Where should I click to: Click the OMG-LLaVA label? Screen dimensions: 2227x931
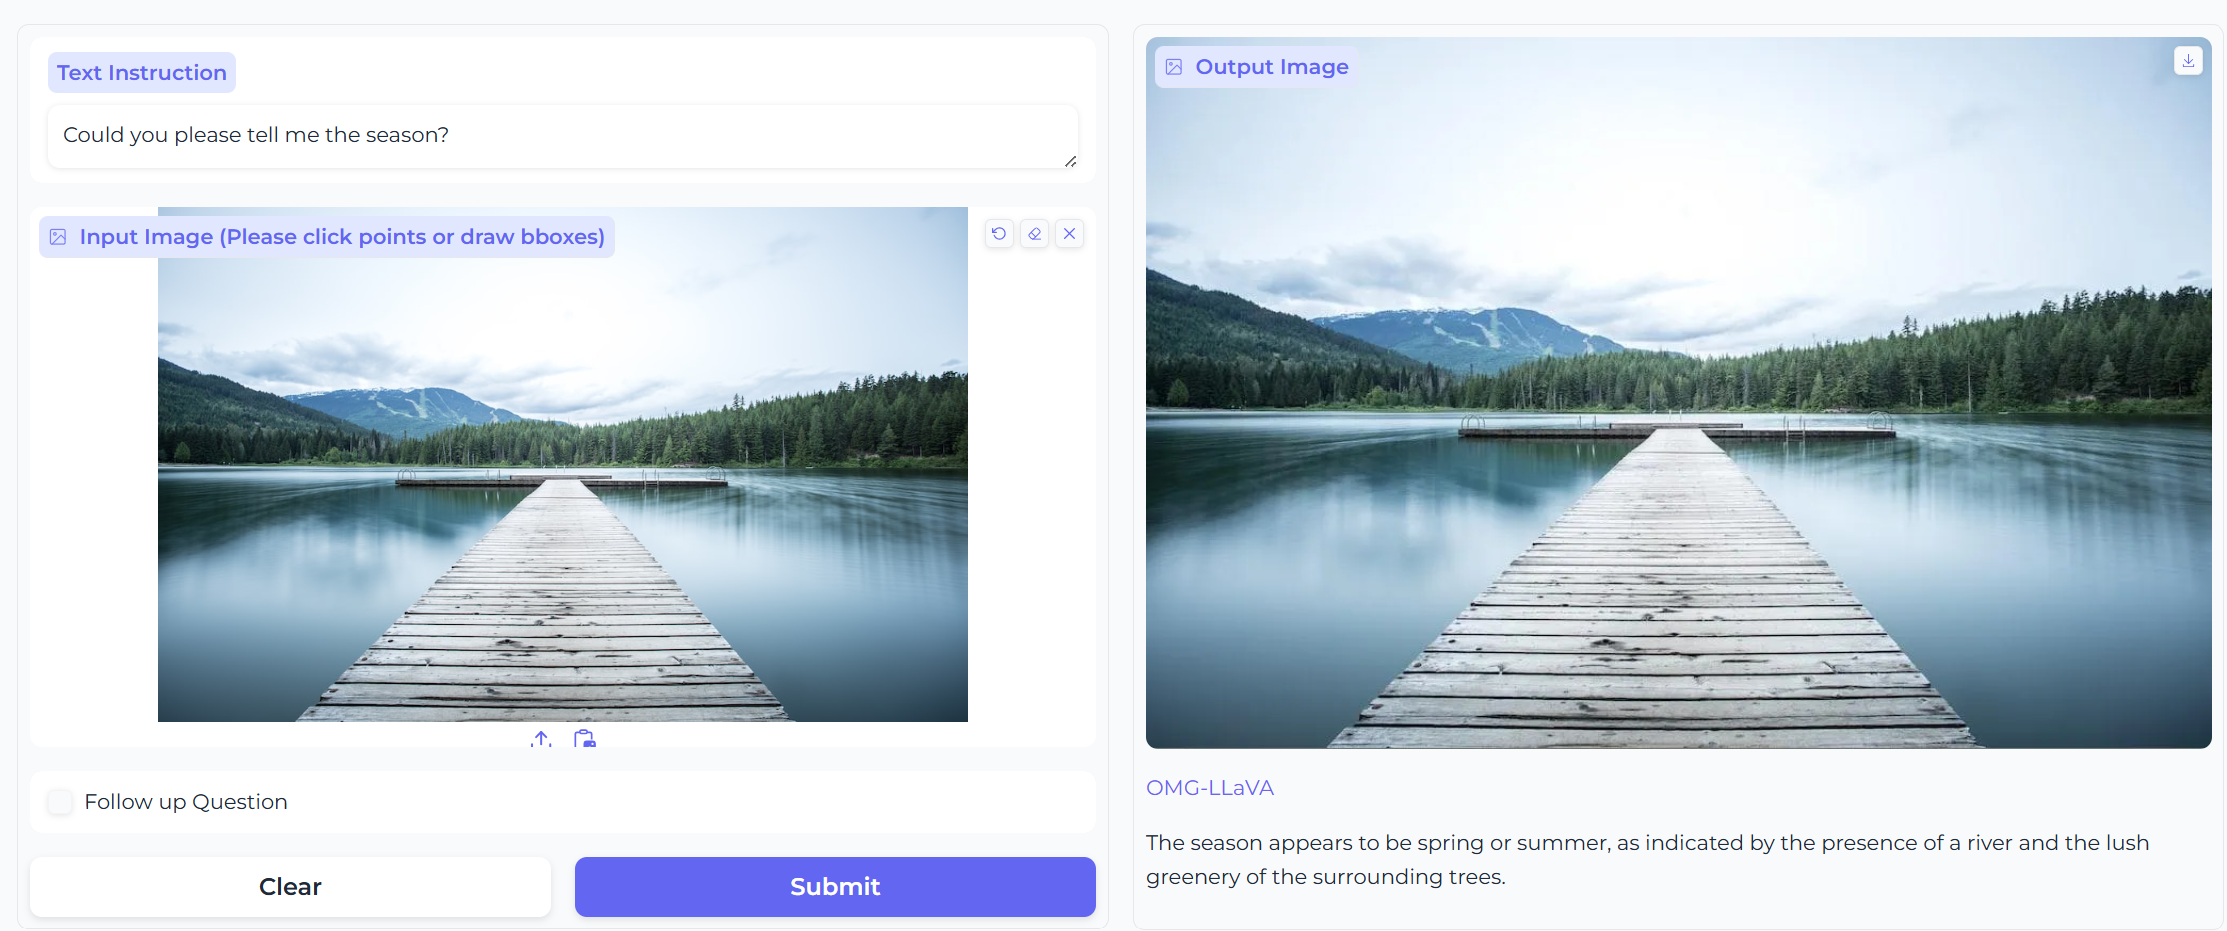[x=1210, y=788]
